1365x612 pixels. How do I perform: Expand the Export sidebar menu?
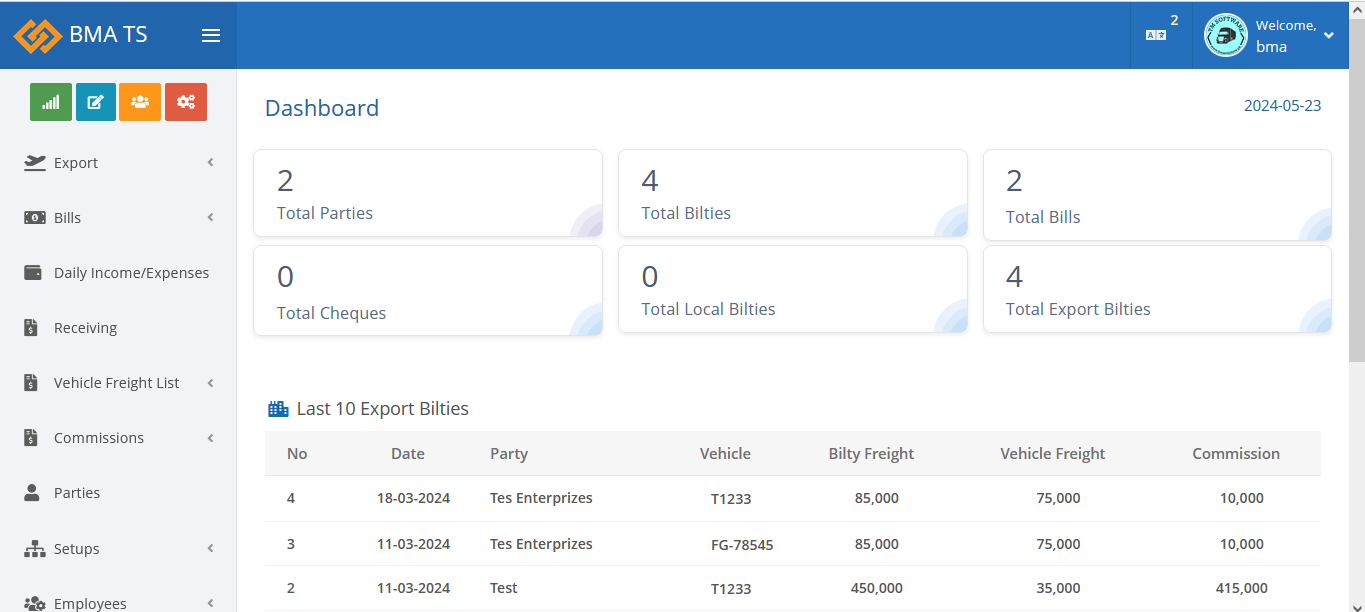click(x=118, y=163)
